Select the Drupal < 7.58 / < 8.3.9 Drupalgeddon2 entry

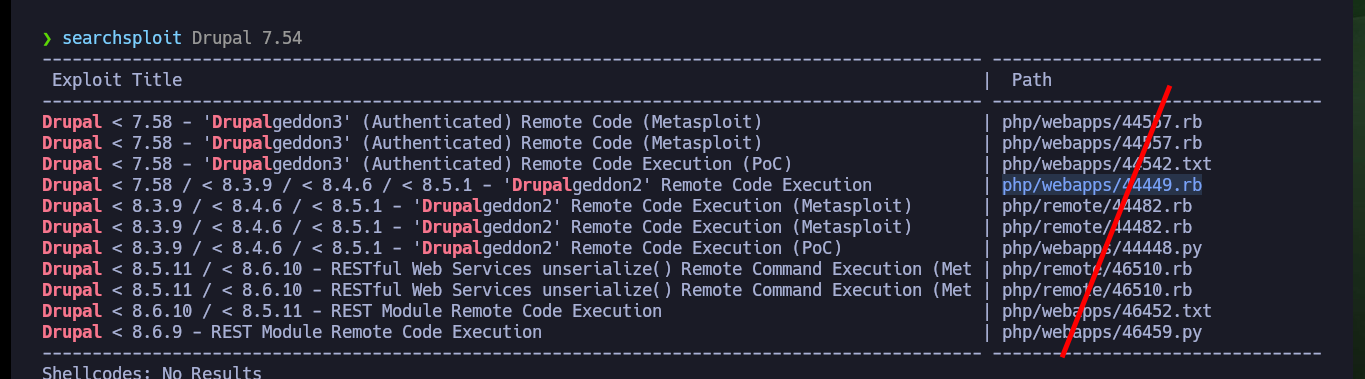click(x=457, y=185)
